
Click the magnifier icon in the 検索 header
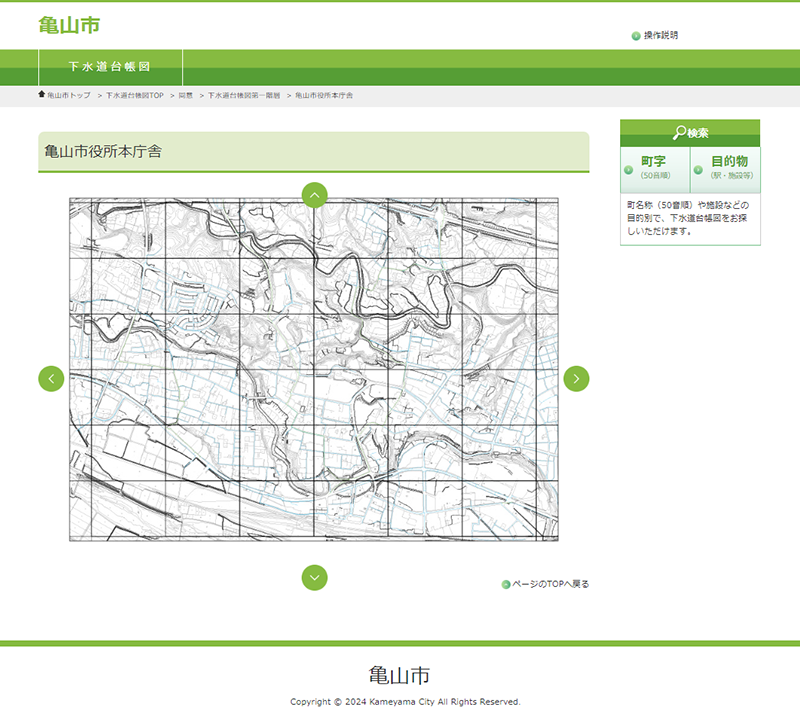pos(679,133)
